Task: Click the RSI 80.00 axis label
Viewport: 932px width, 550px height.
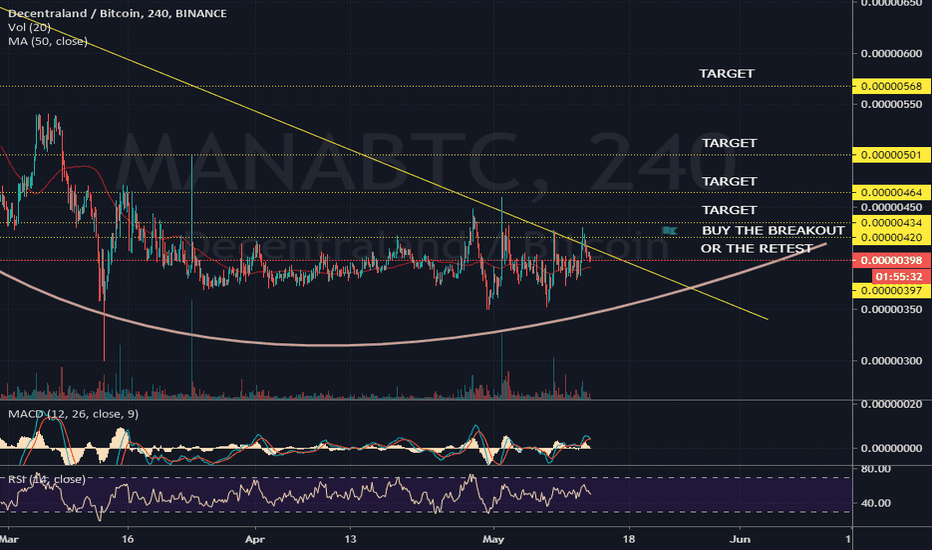Action: pyautogui.click(x=876, y=469)
